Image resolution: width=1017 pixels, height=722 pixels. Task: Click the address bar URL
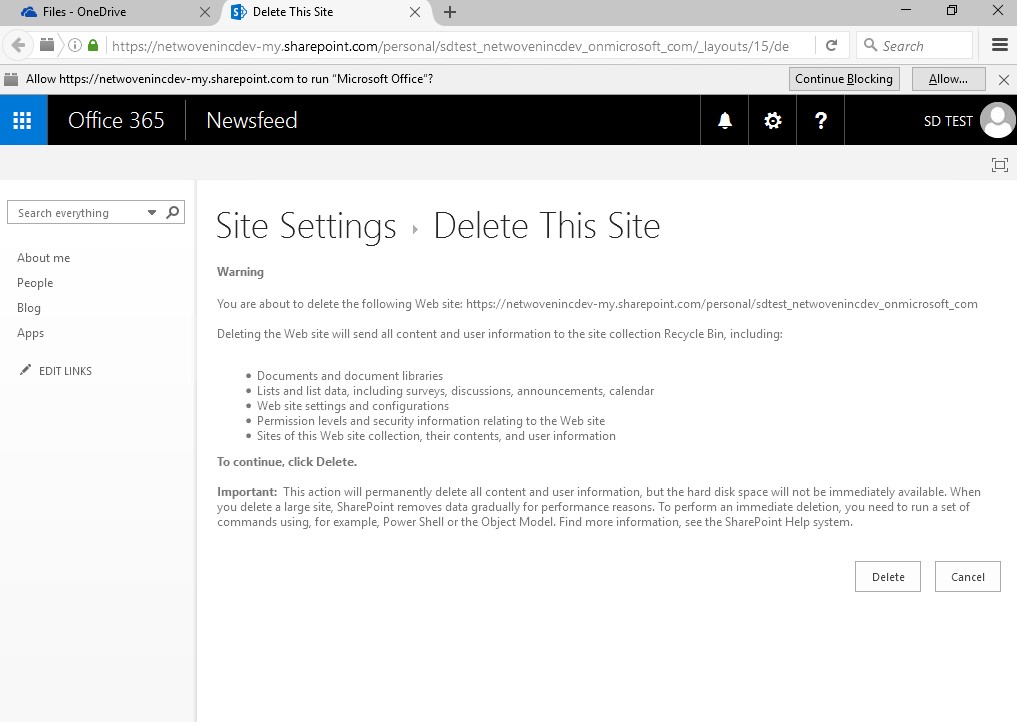[450, 46]
